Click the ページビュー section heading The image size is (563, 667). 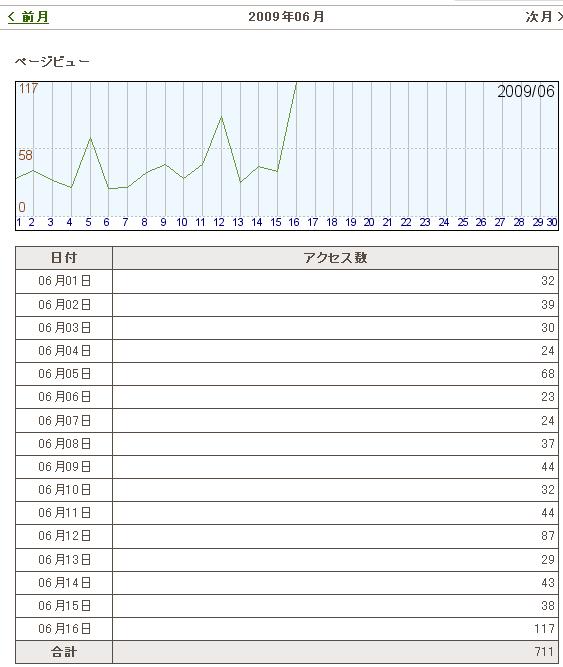coord(52,62)
